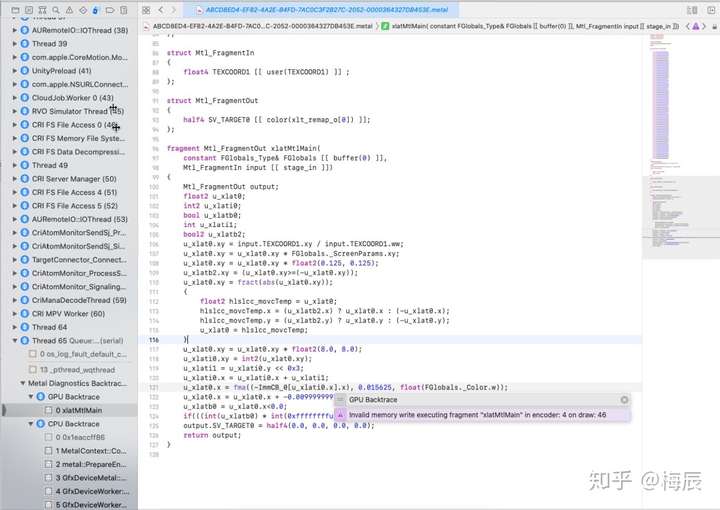Screen dimensions: 720x510
Task: Select frame 1 MetalContext::Co...
Action: point(69,451)
